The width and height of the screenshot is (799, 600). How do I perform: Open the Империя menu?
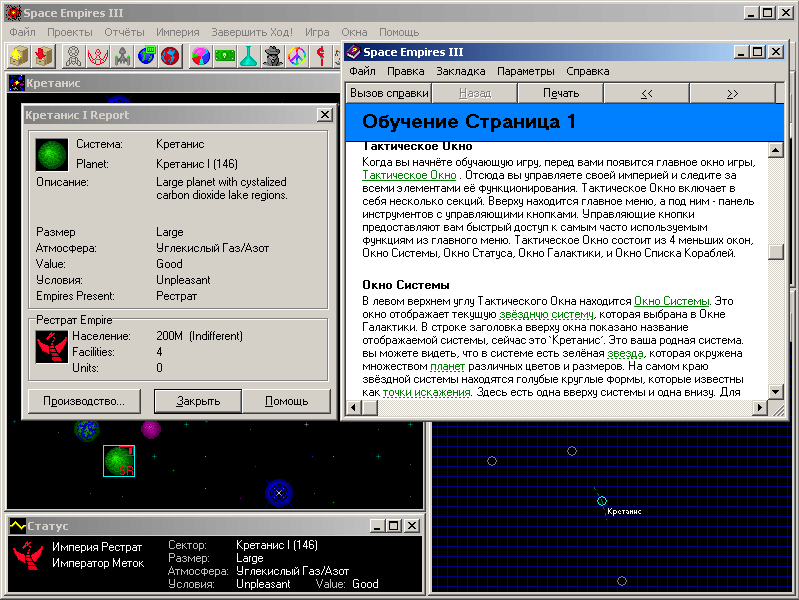coord(177,32)
